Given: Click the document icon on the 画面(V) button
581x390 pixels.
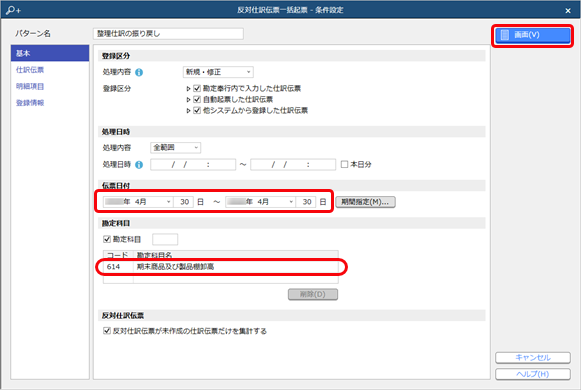Looking at the screenshot, I should 505,35.
